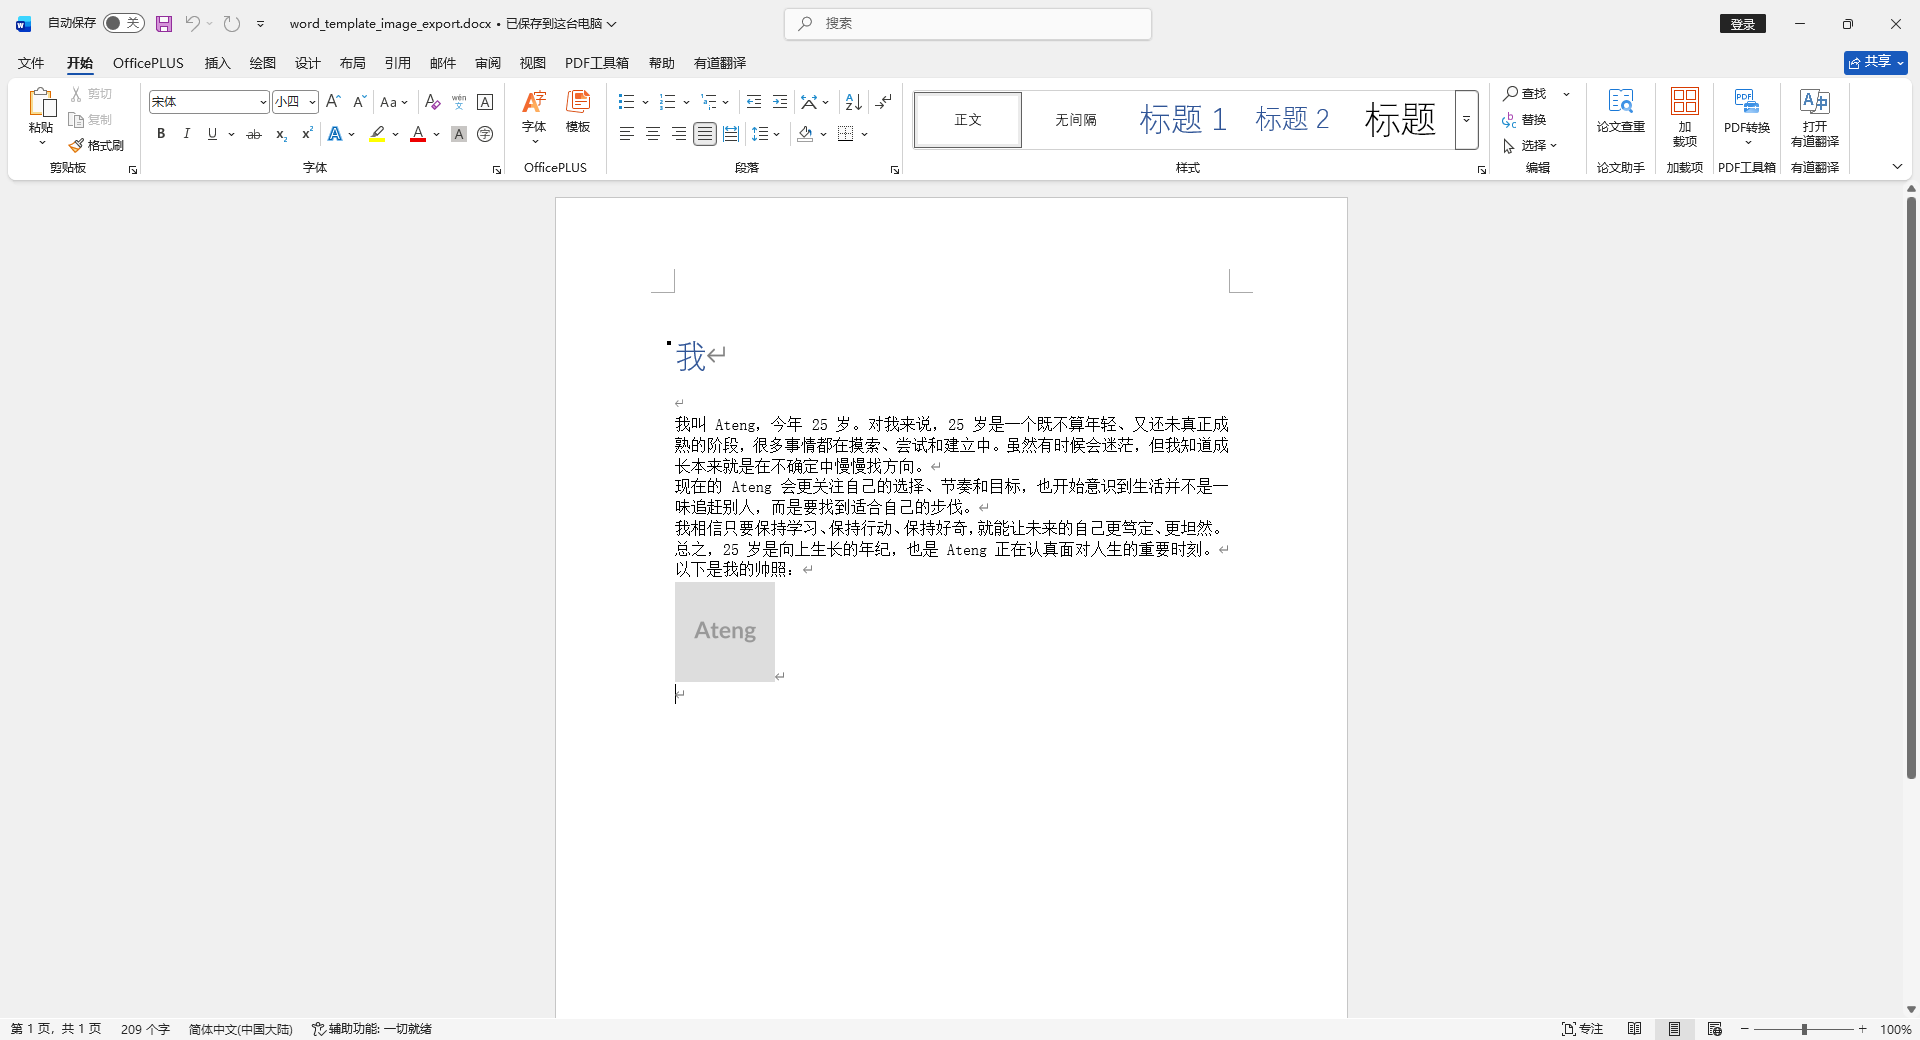1920x1040 pixels.
Task: Toggle show paragraph marks button
Action: click(883, 102)
